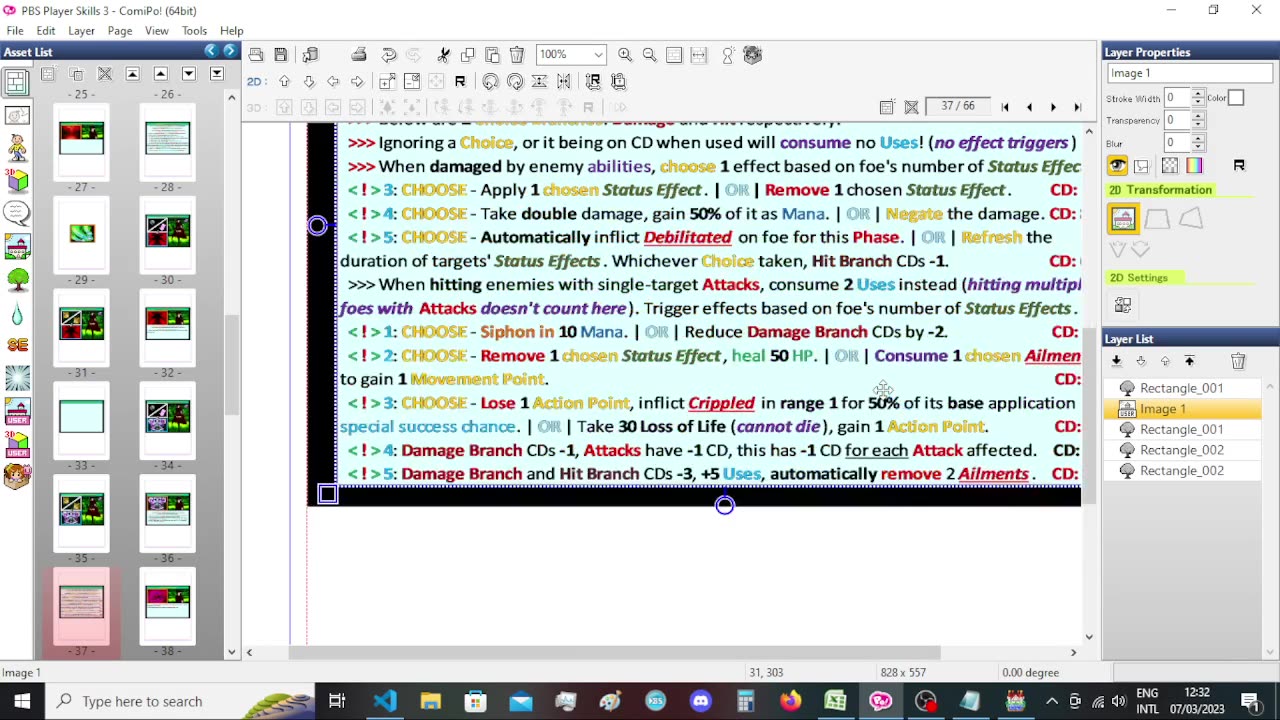Select the trapezoid perspective transformation mode
The image size is (1280, 720).
click(x=1157, y=218)
